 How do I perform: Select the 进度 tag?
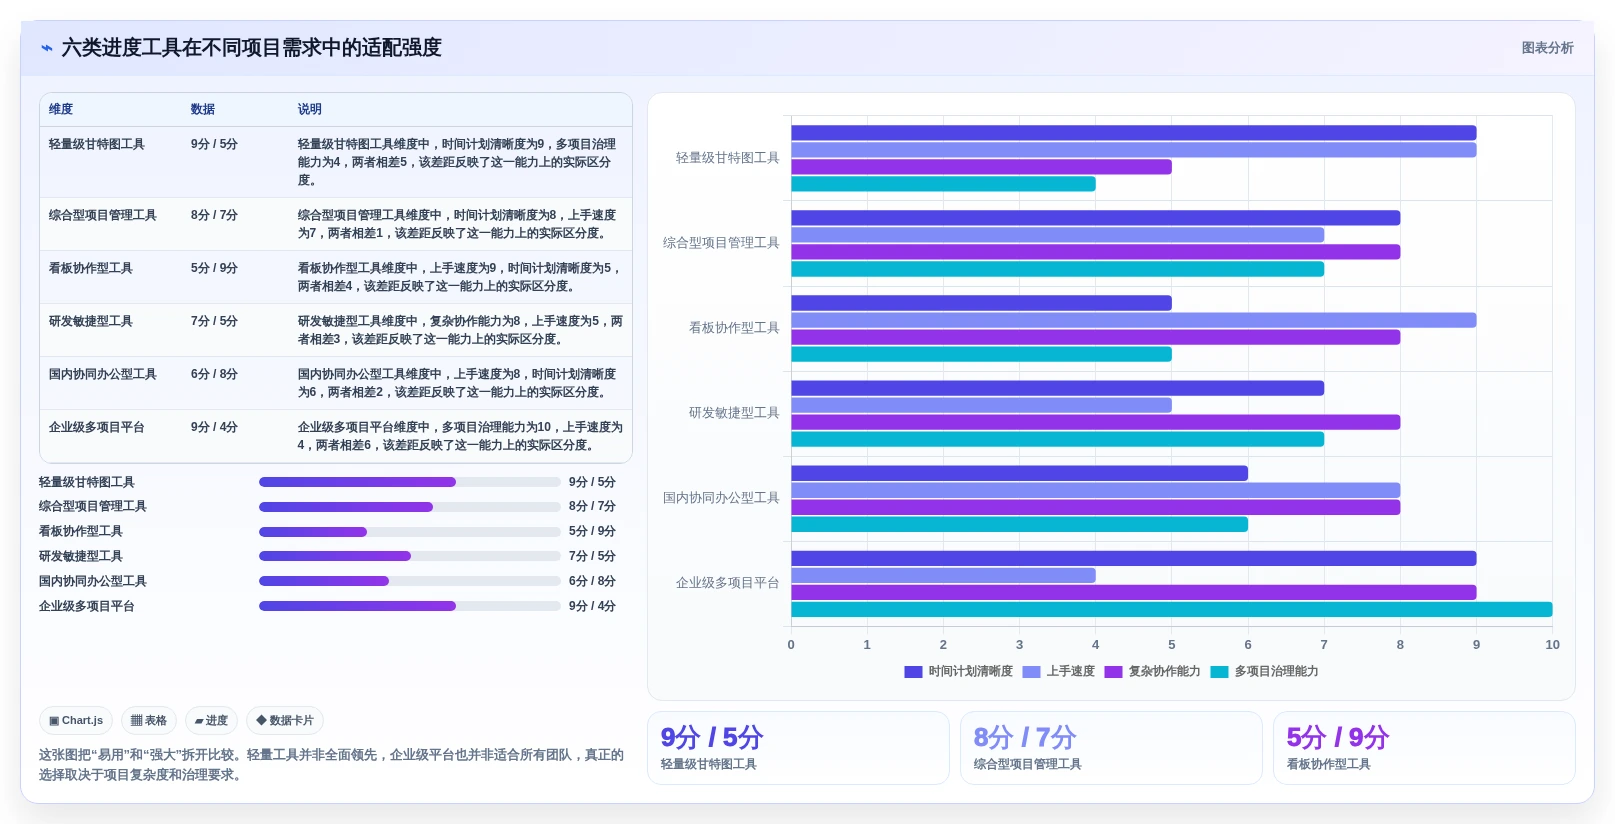point(211,720)
